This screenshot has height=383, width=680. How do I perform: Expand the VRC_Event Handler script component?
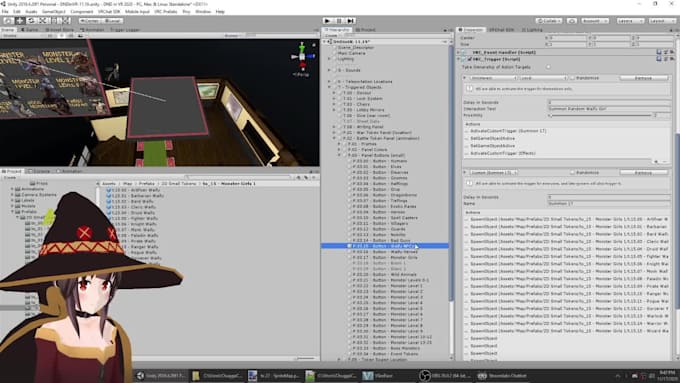tap(459, 52)
